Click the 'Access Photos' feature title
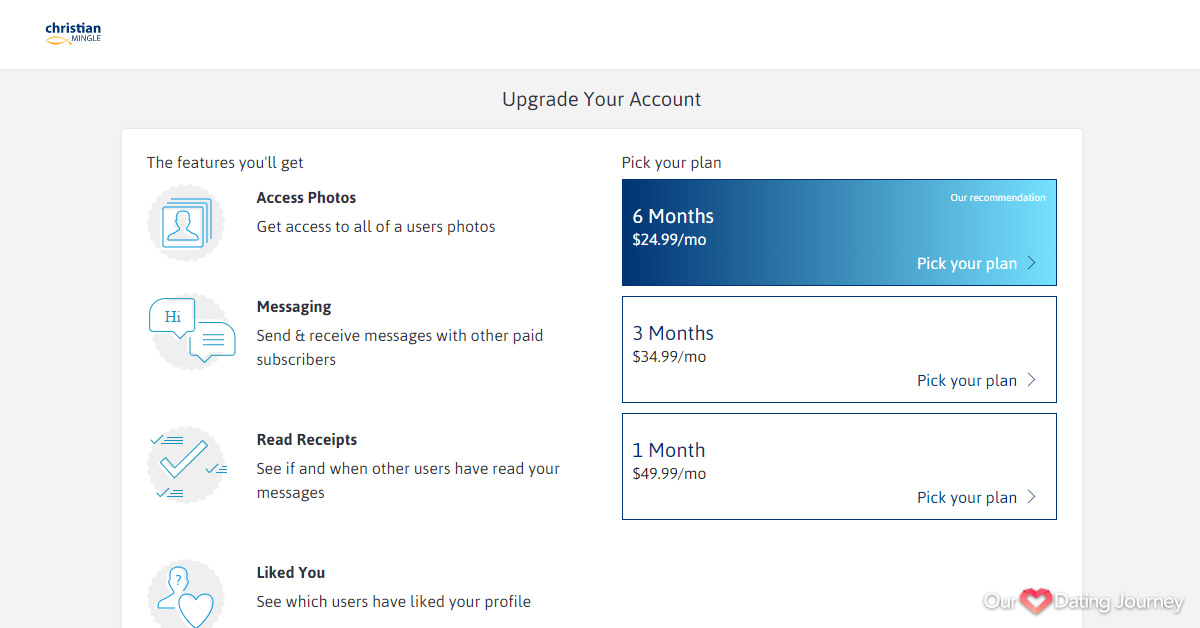This screenshot has width=1200, height=628. (306, 198)
